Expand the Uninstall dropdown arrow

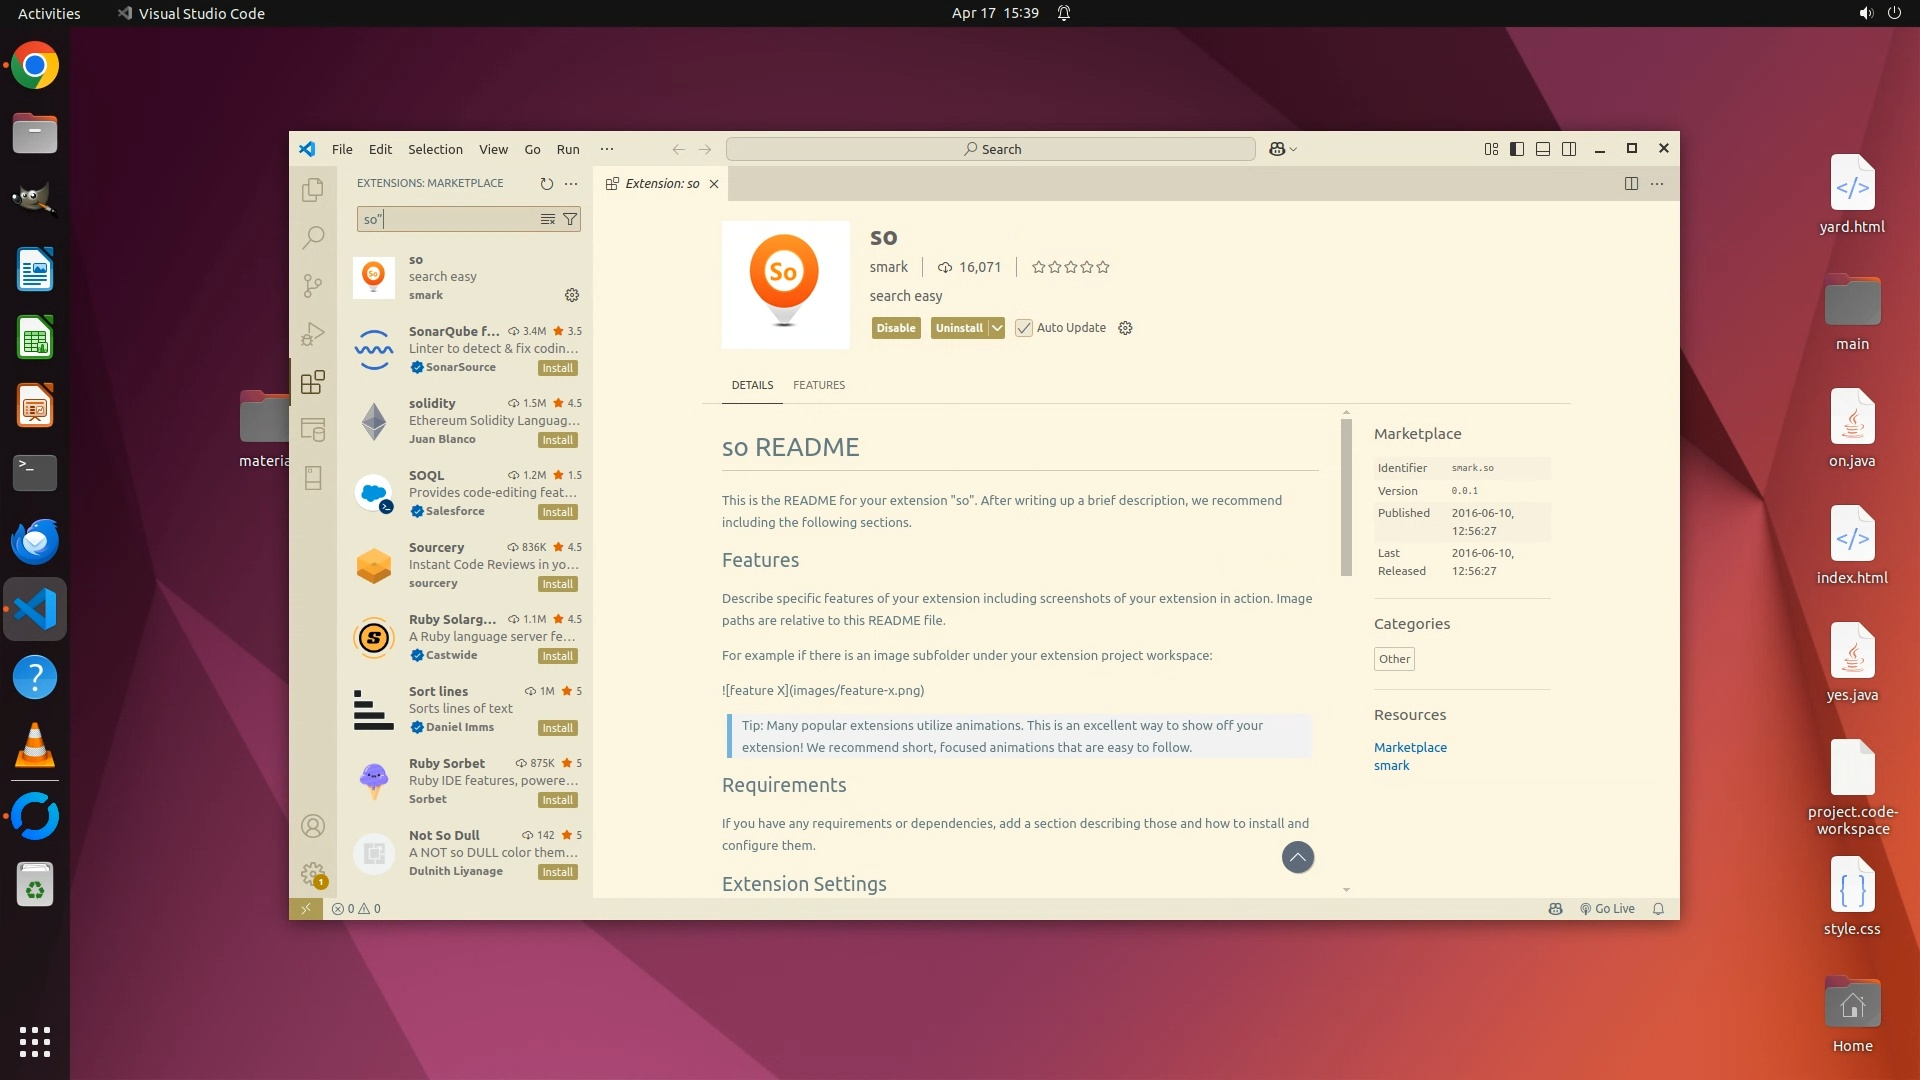(x=997, y=328)
